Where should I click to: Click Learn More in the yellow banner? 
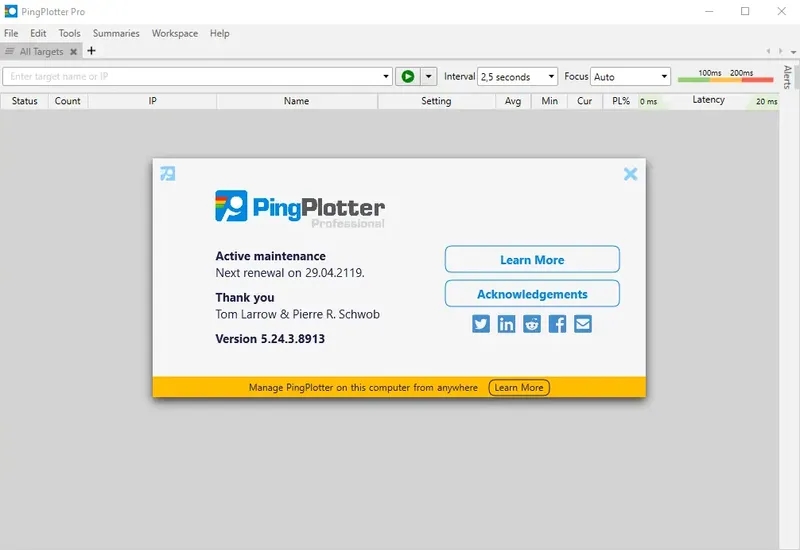pyautogui.click(x=519, y=388)
